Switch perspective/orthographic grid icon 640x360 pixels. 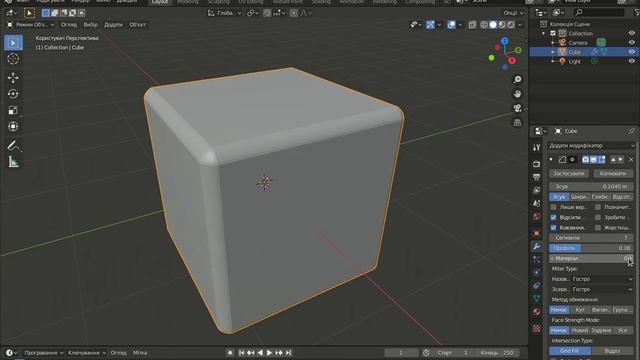(517, 122)
